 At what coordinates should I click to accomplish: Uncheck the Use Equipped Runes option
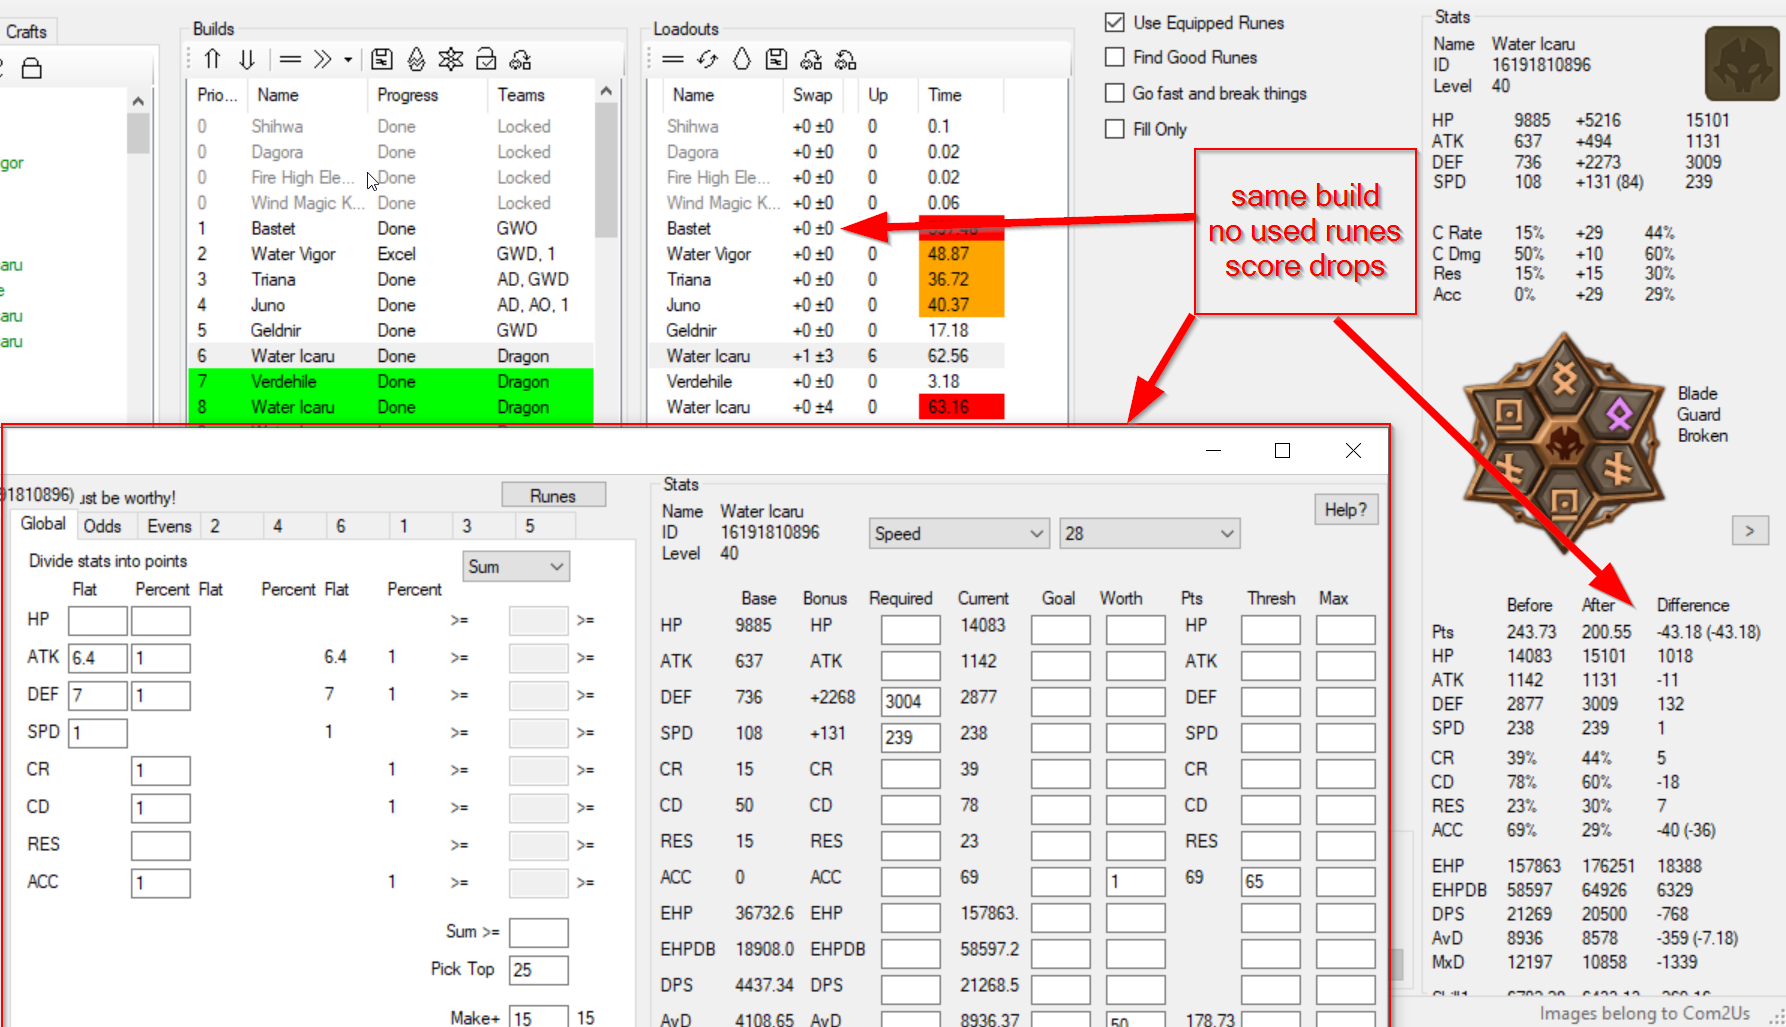[x=1114, y=22]
